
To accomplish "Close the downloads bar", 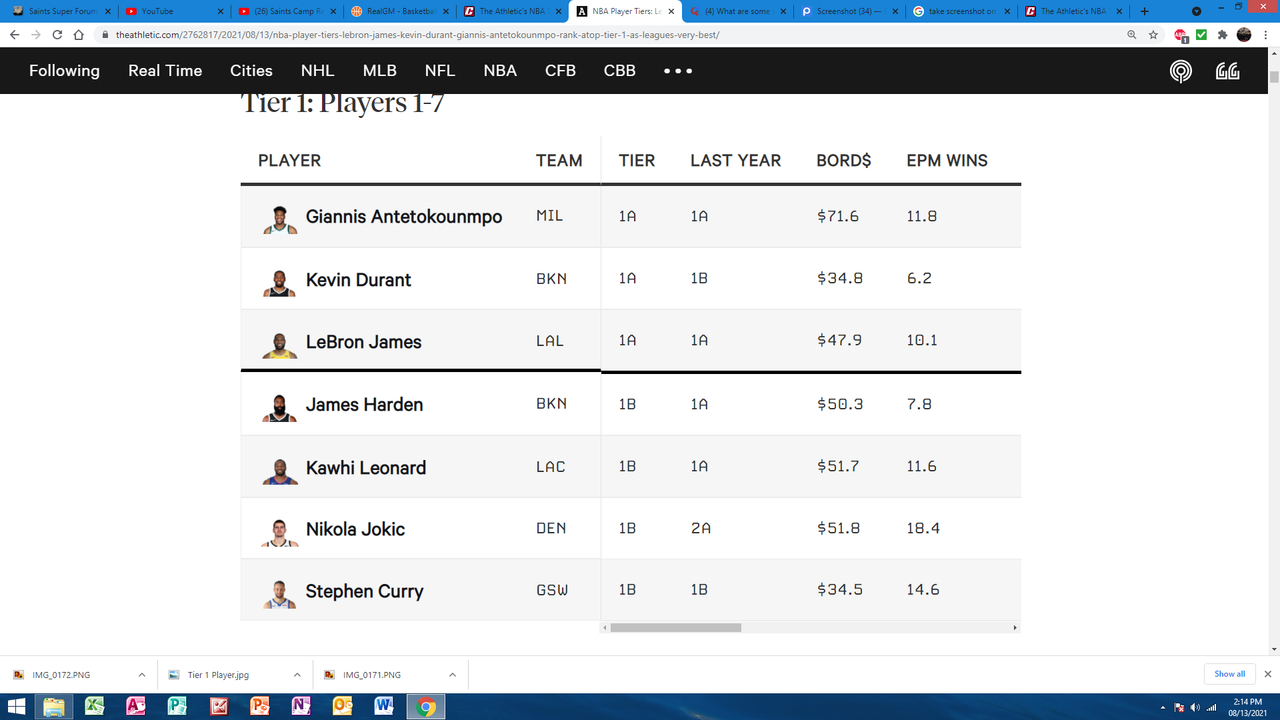I will 1268,675.
